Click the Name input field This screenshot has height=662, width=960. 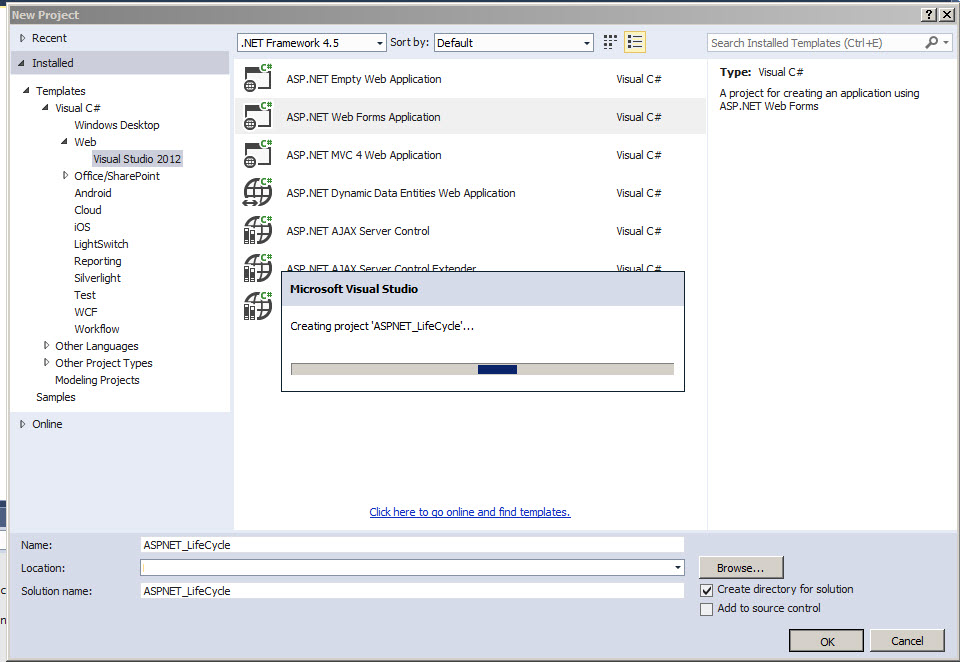(411, 544)
